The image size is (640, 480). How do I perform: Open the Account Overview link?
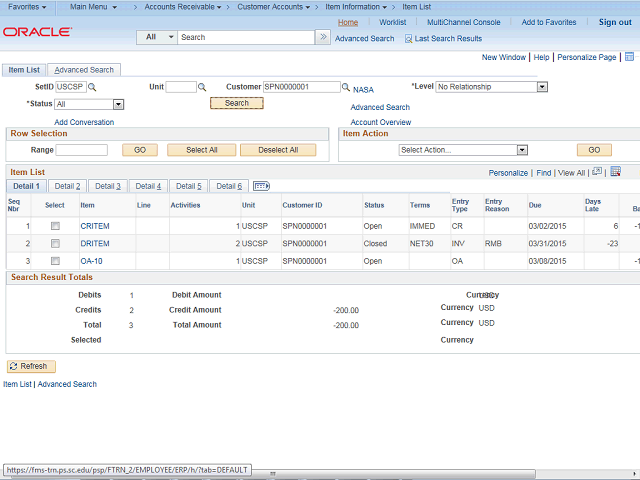pos(380,122)
